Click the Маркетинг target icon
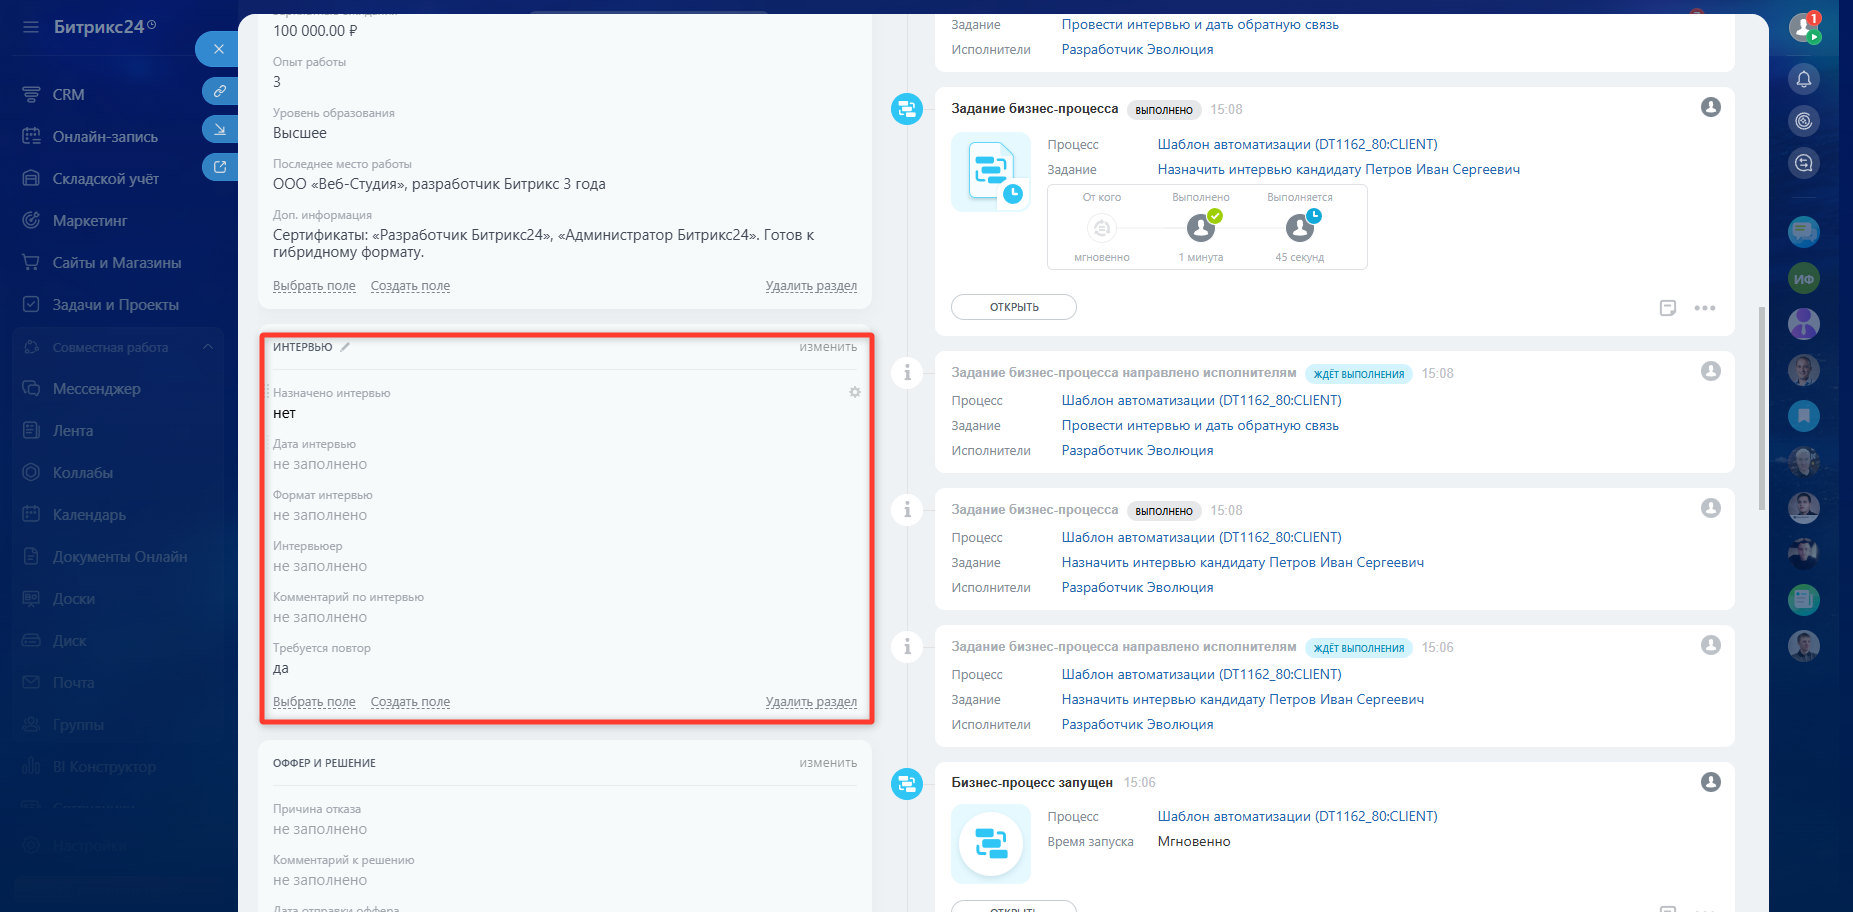The height and width of the screenshot is (912, 1853). [31, 220]
